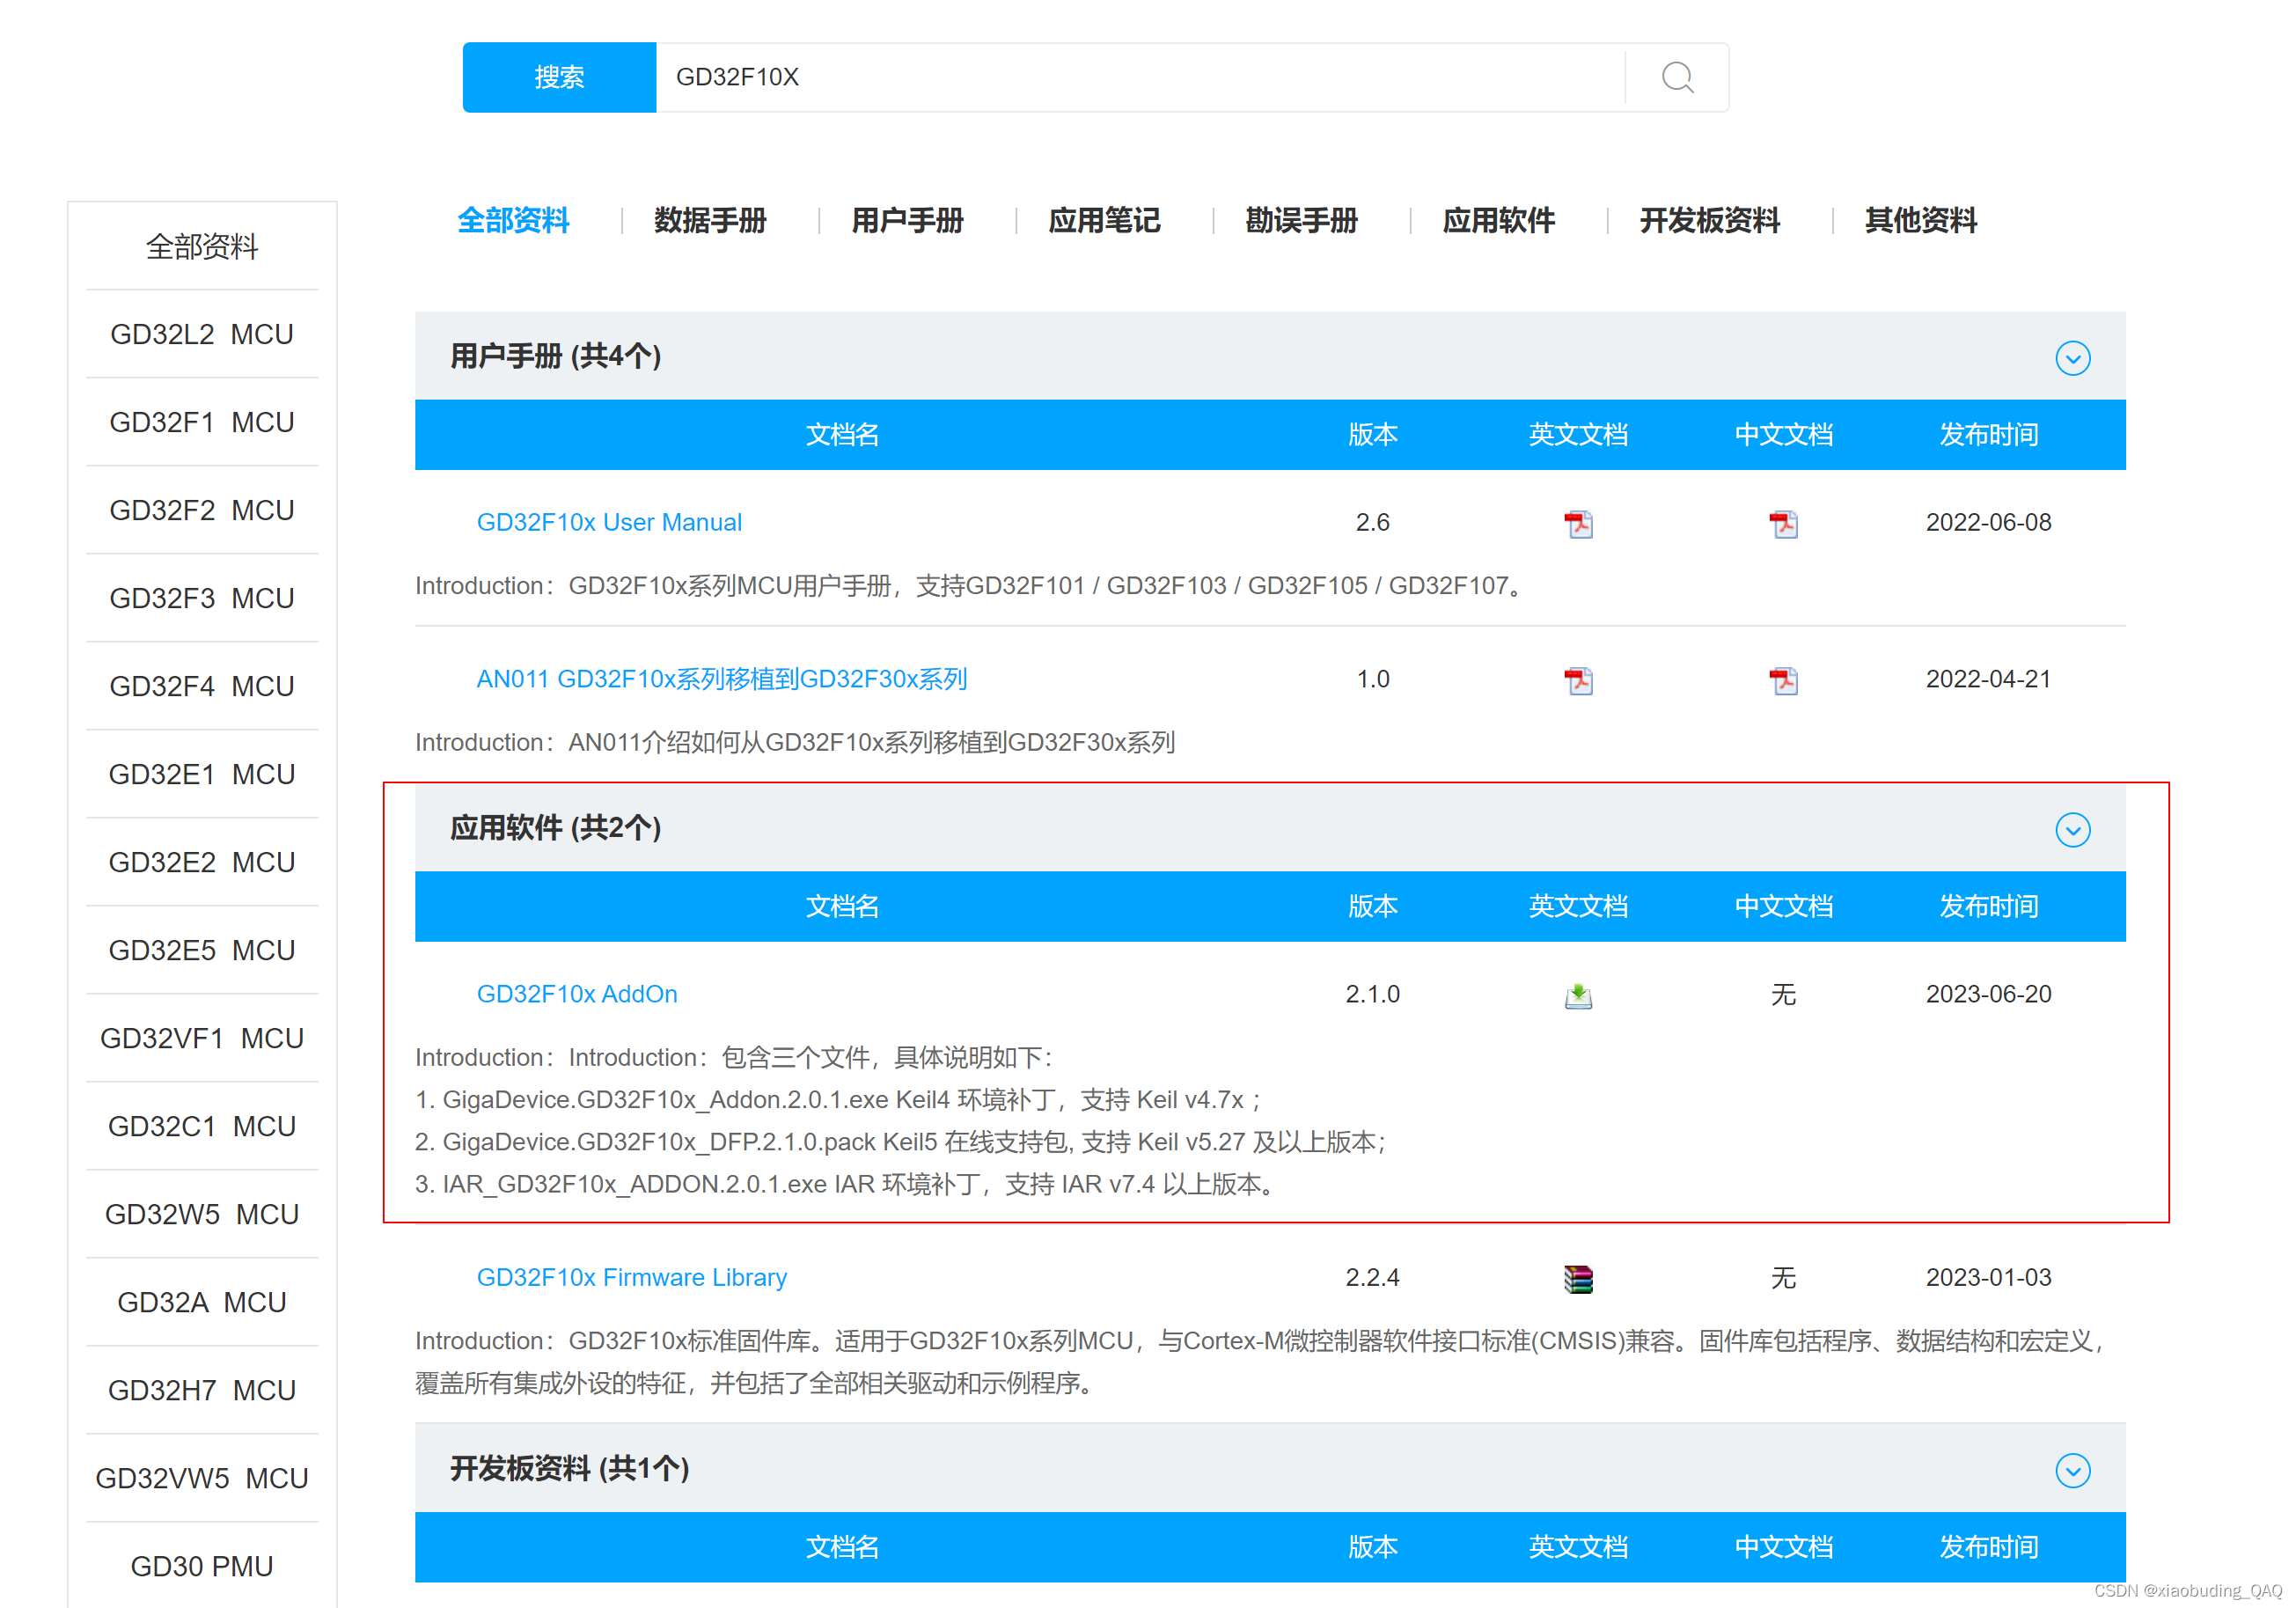Collapse the 用户手册 section chevron
The height and width of the screenshot is (1608, 2296).
pos(2072,358)
